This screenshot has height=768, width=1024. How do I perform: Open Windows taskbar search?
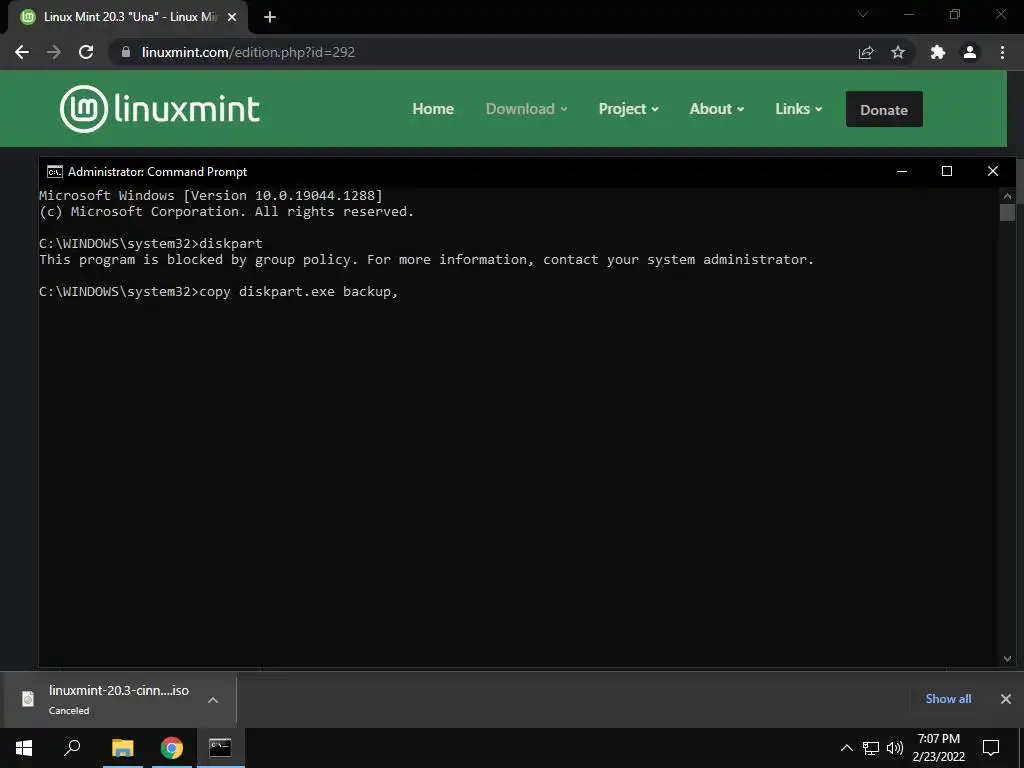72,748
